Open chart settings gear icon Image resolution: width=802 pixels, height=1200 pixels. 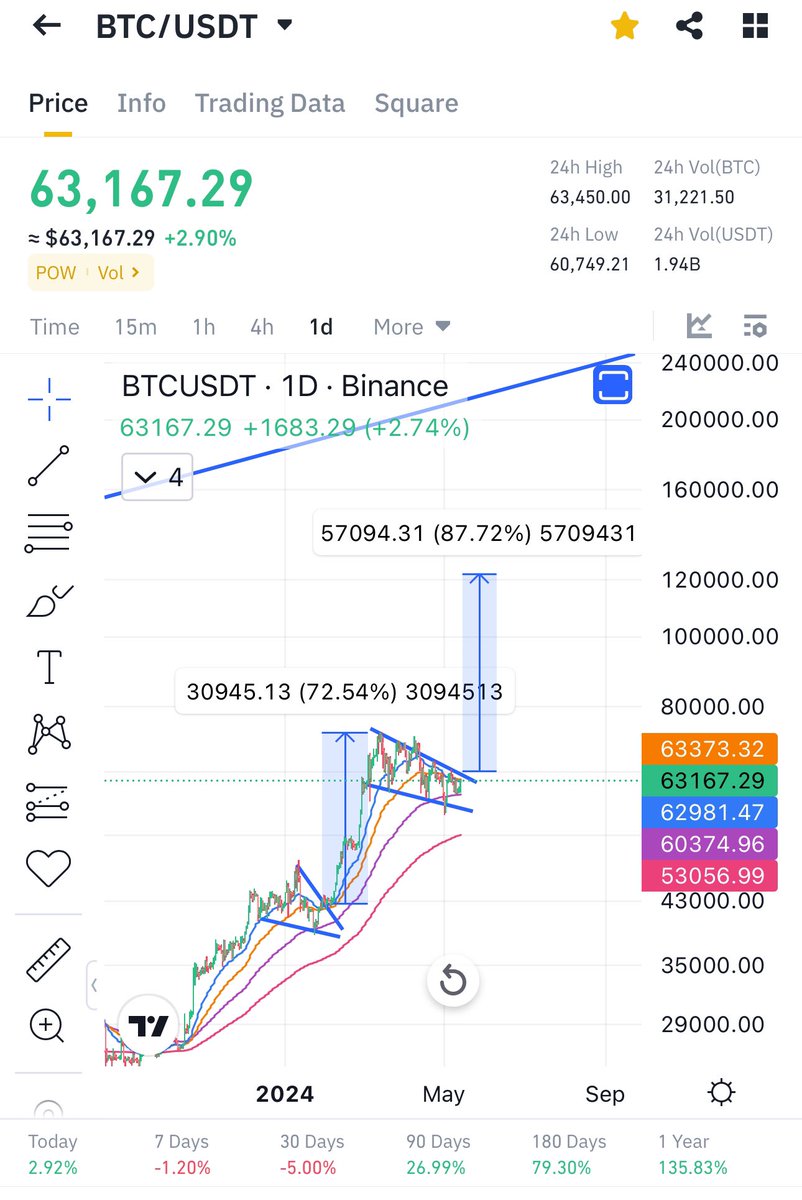point(721,1093)
